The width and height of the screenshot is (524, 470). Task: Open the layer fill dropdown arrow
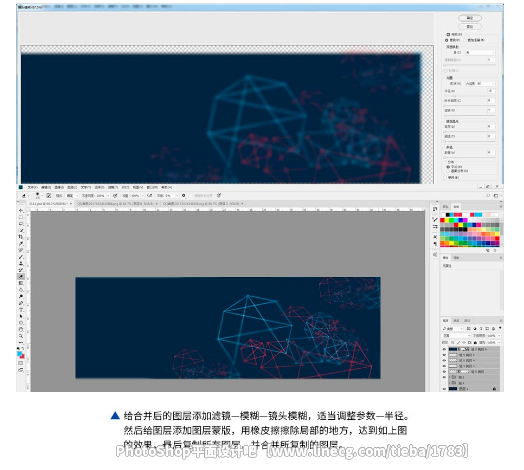coord(499,343)
